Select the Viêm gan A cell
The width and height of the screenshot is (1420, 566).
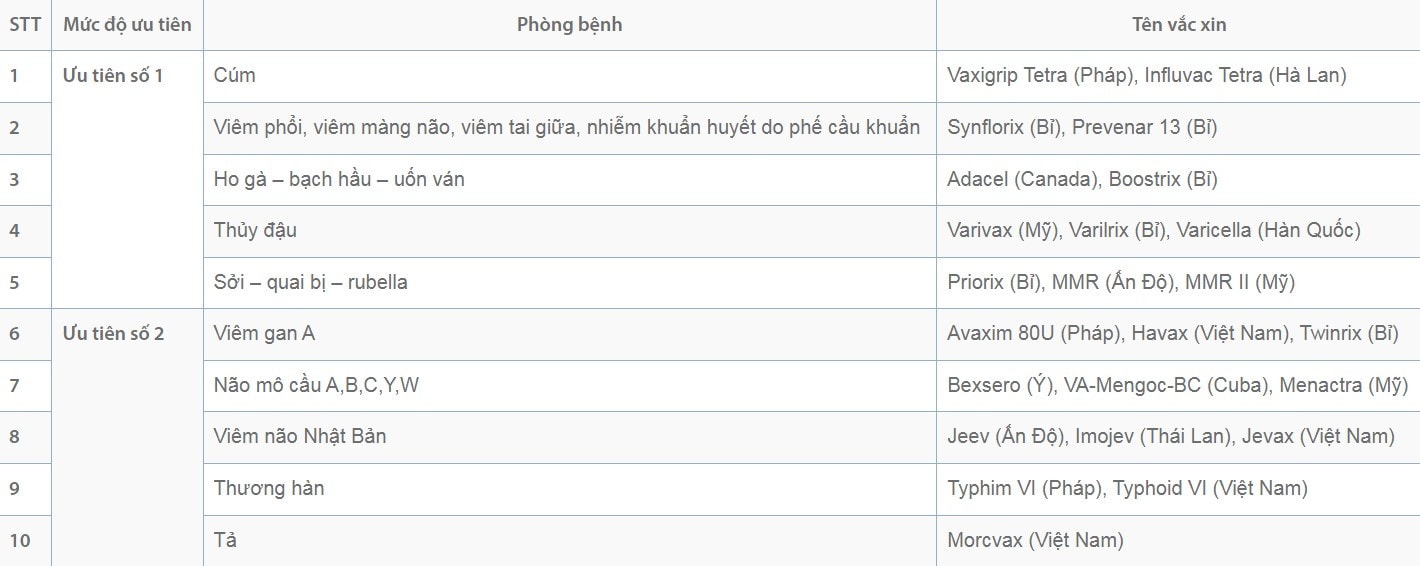(570, 334)
